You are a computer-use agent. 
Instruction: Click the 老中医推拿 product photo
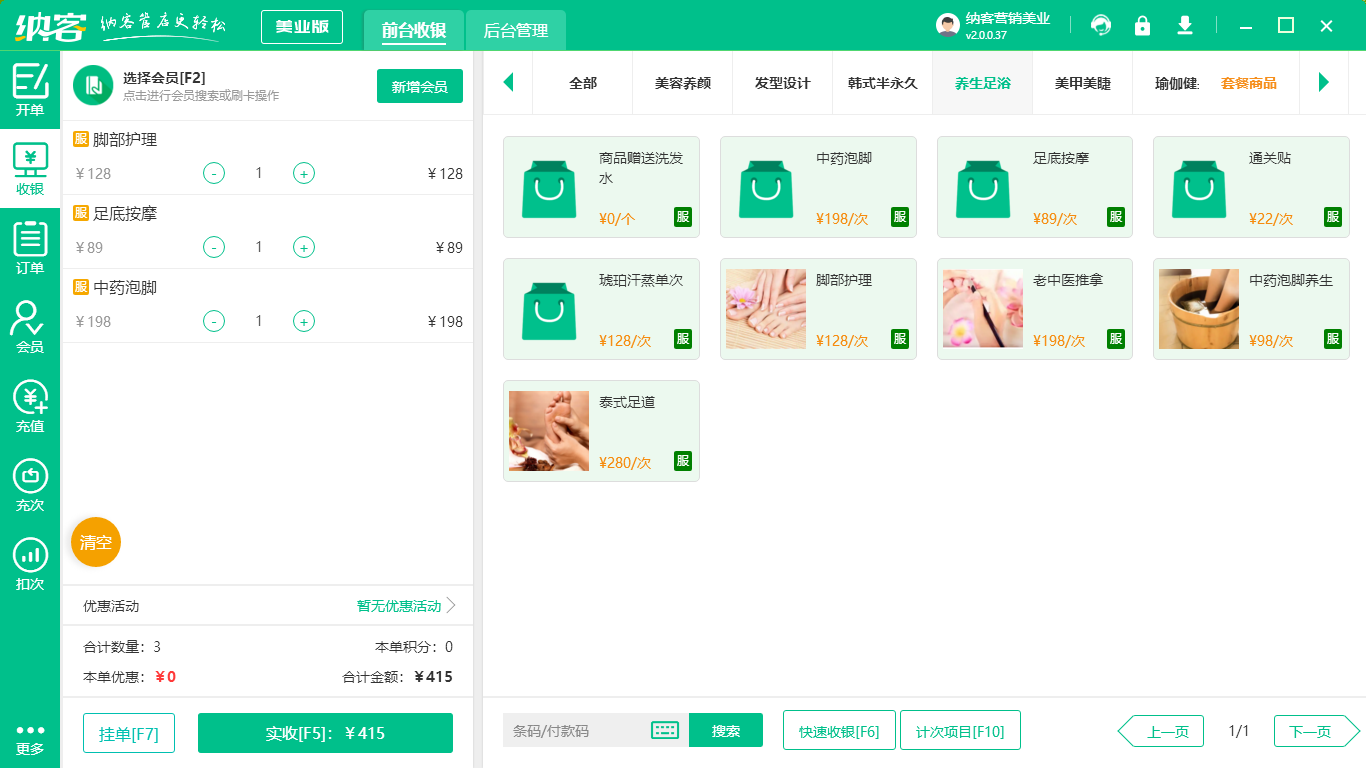(x=983, y=309)
